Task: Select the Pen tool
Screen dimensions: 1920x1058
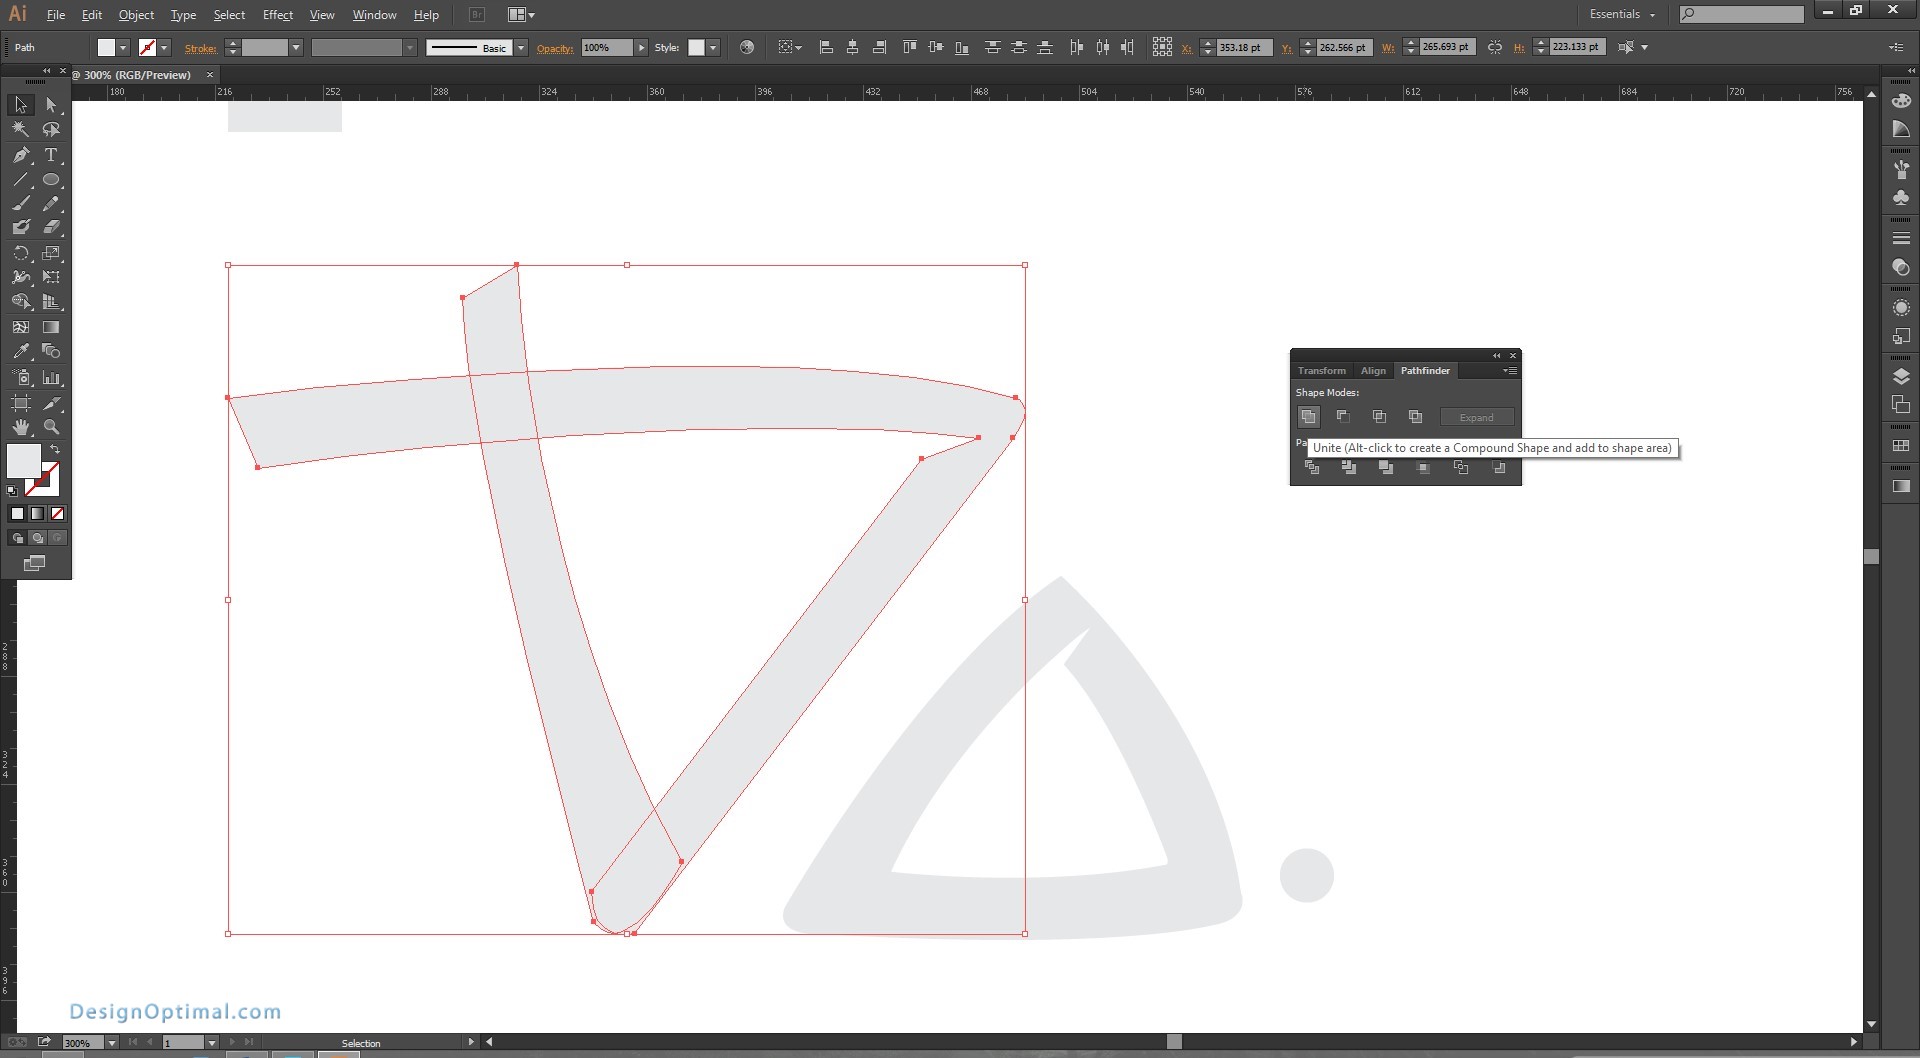Action: click(x=21, y=155)
